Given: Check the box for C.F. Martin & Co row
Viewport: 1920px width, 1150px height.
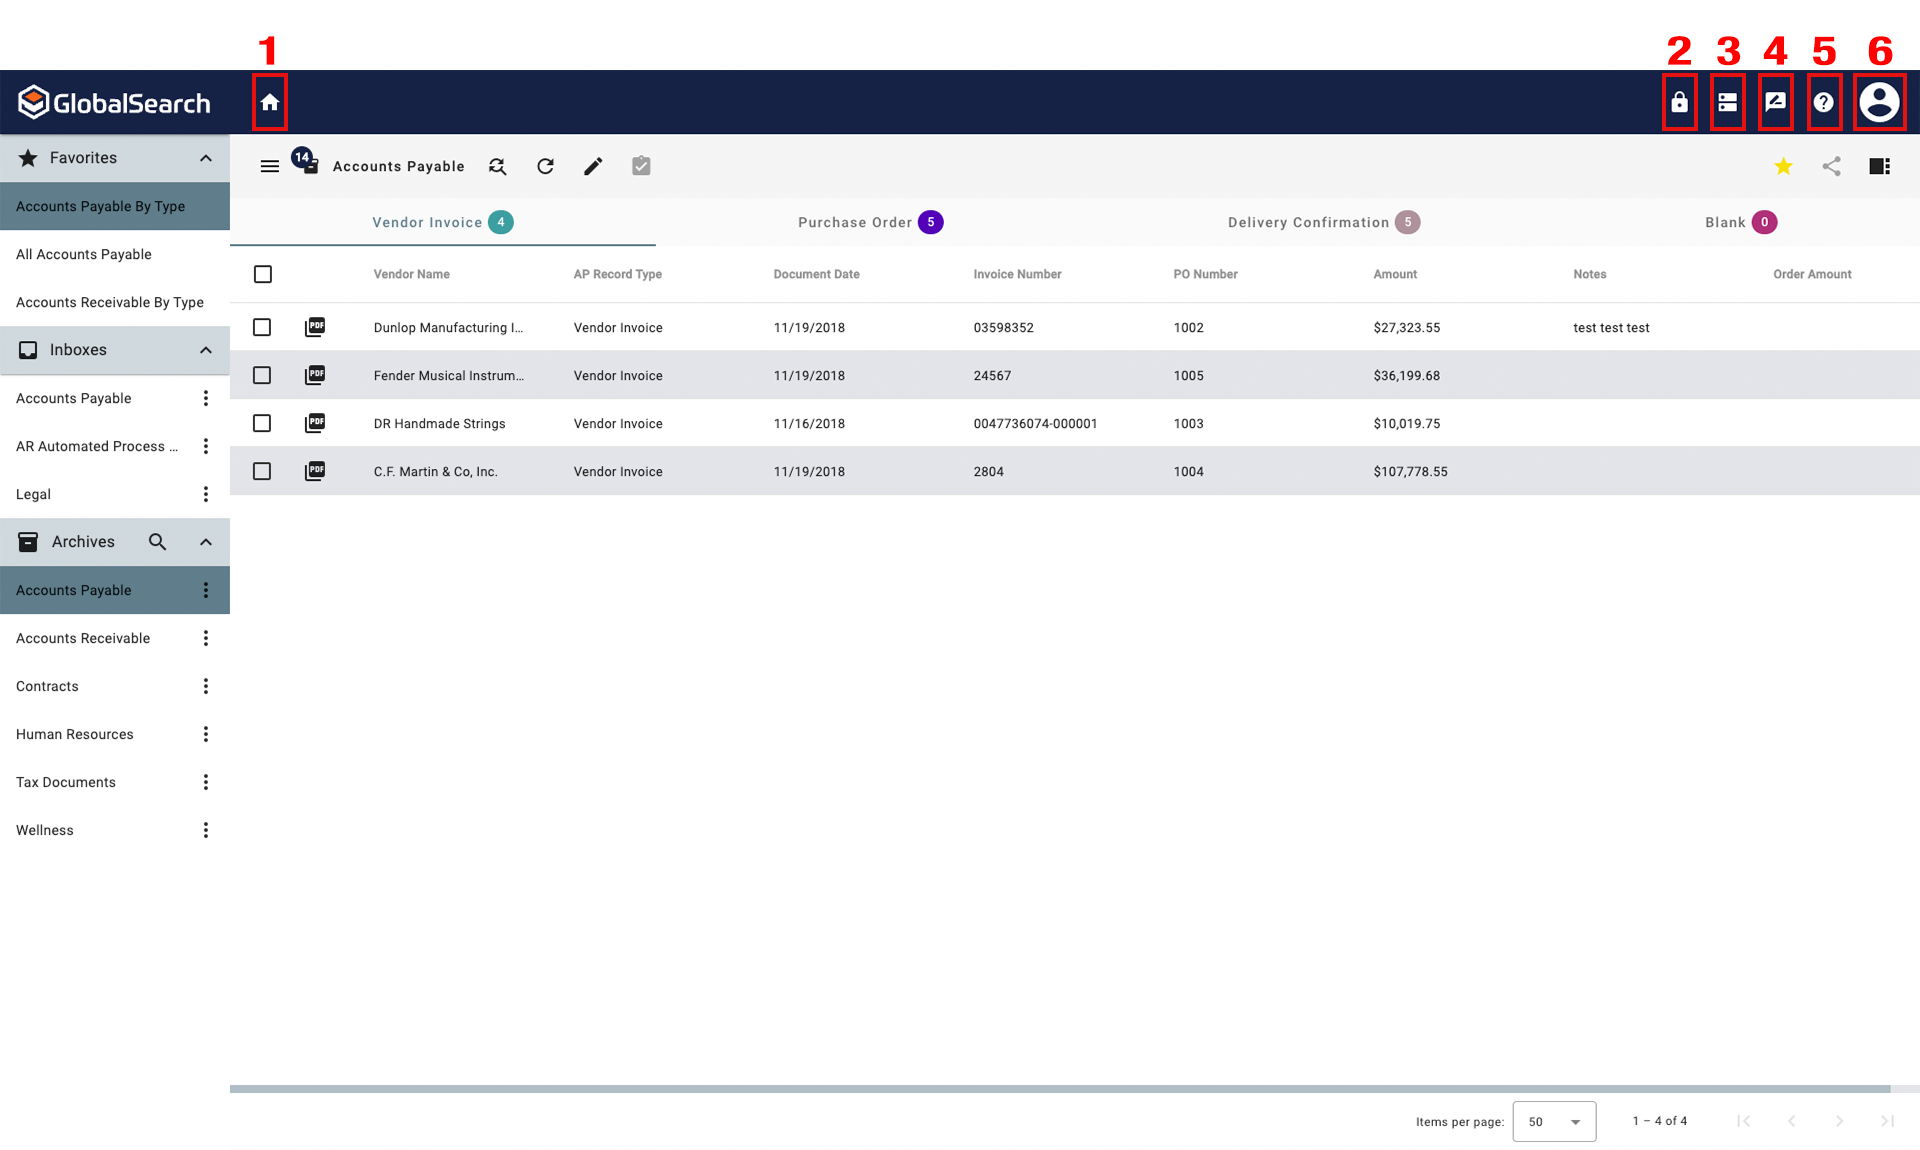Looking at the screenshot, I should 262,471.
